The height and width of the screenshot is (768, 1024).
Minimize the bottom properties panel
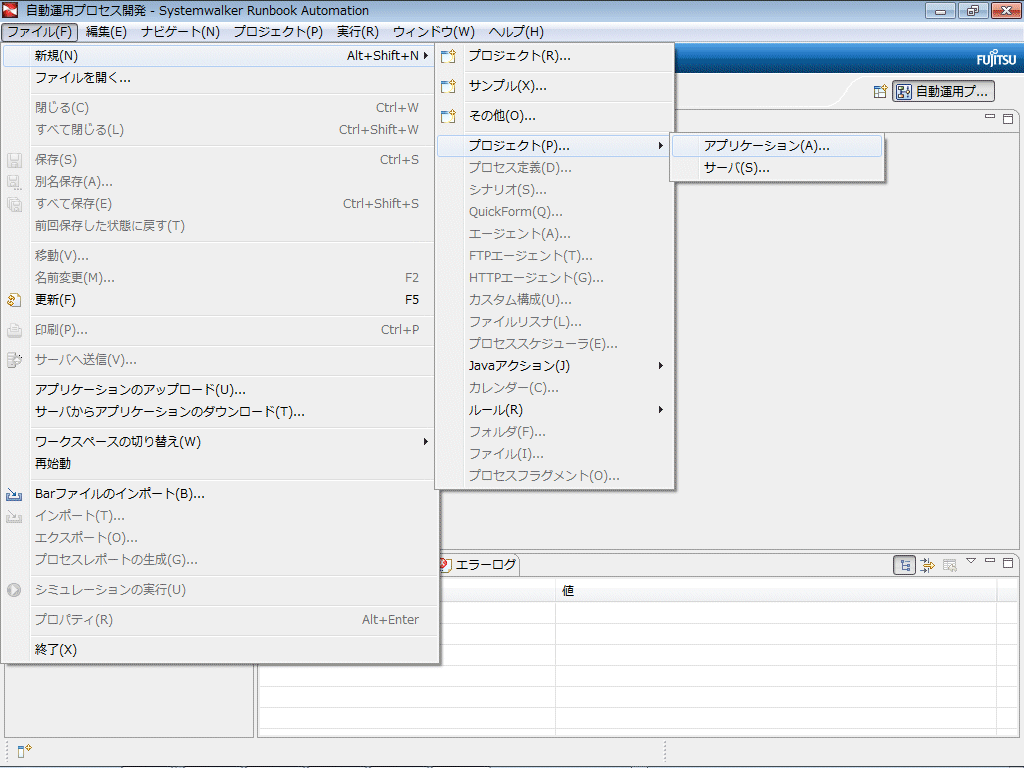pyautogui.click(x=990, y=561)
